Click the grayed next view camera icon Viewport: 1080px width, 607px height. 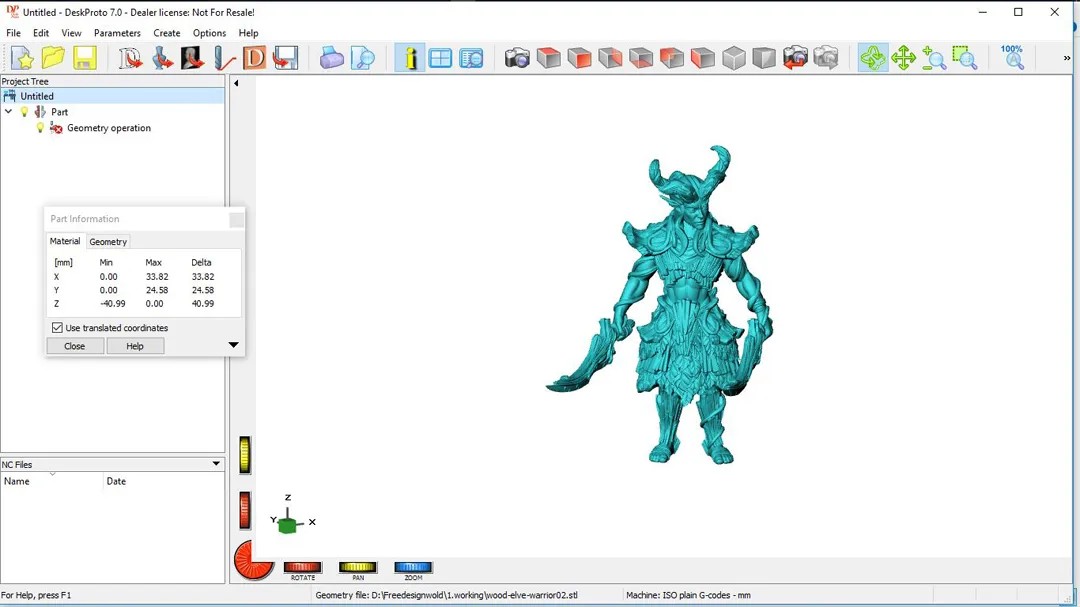(826, 58)
